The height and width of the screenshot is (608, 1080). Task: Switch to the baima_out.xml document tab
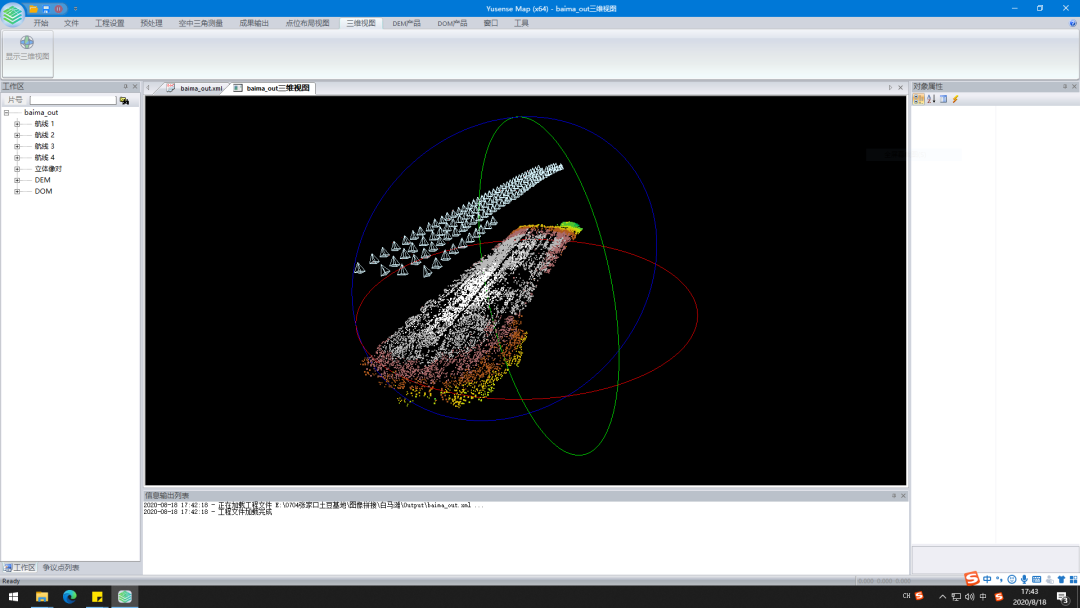click(200, 88)
